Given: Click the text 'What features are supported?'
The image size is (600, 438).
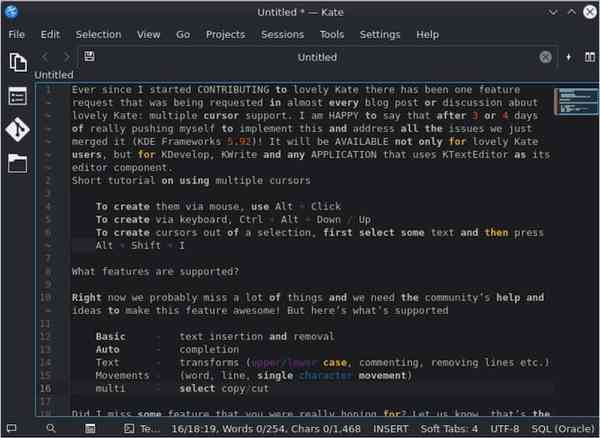Looking at the screenshot, I should coord(155,272).
